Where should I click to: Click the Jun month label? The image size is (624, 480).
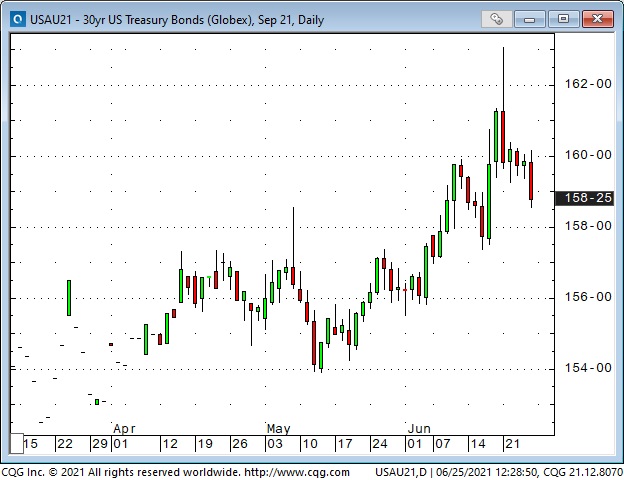pos(419,429)
